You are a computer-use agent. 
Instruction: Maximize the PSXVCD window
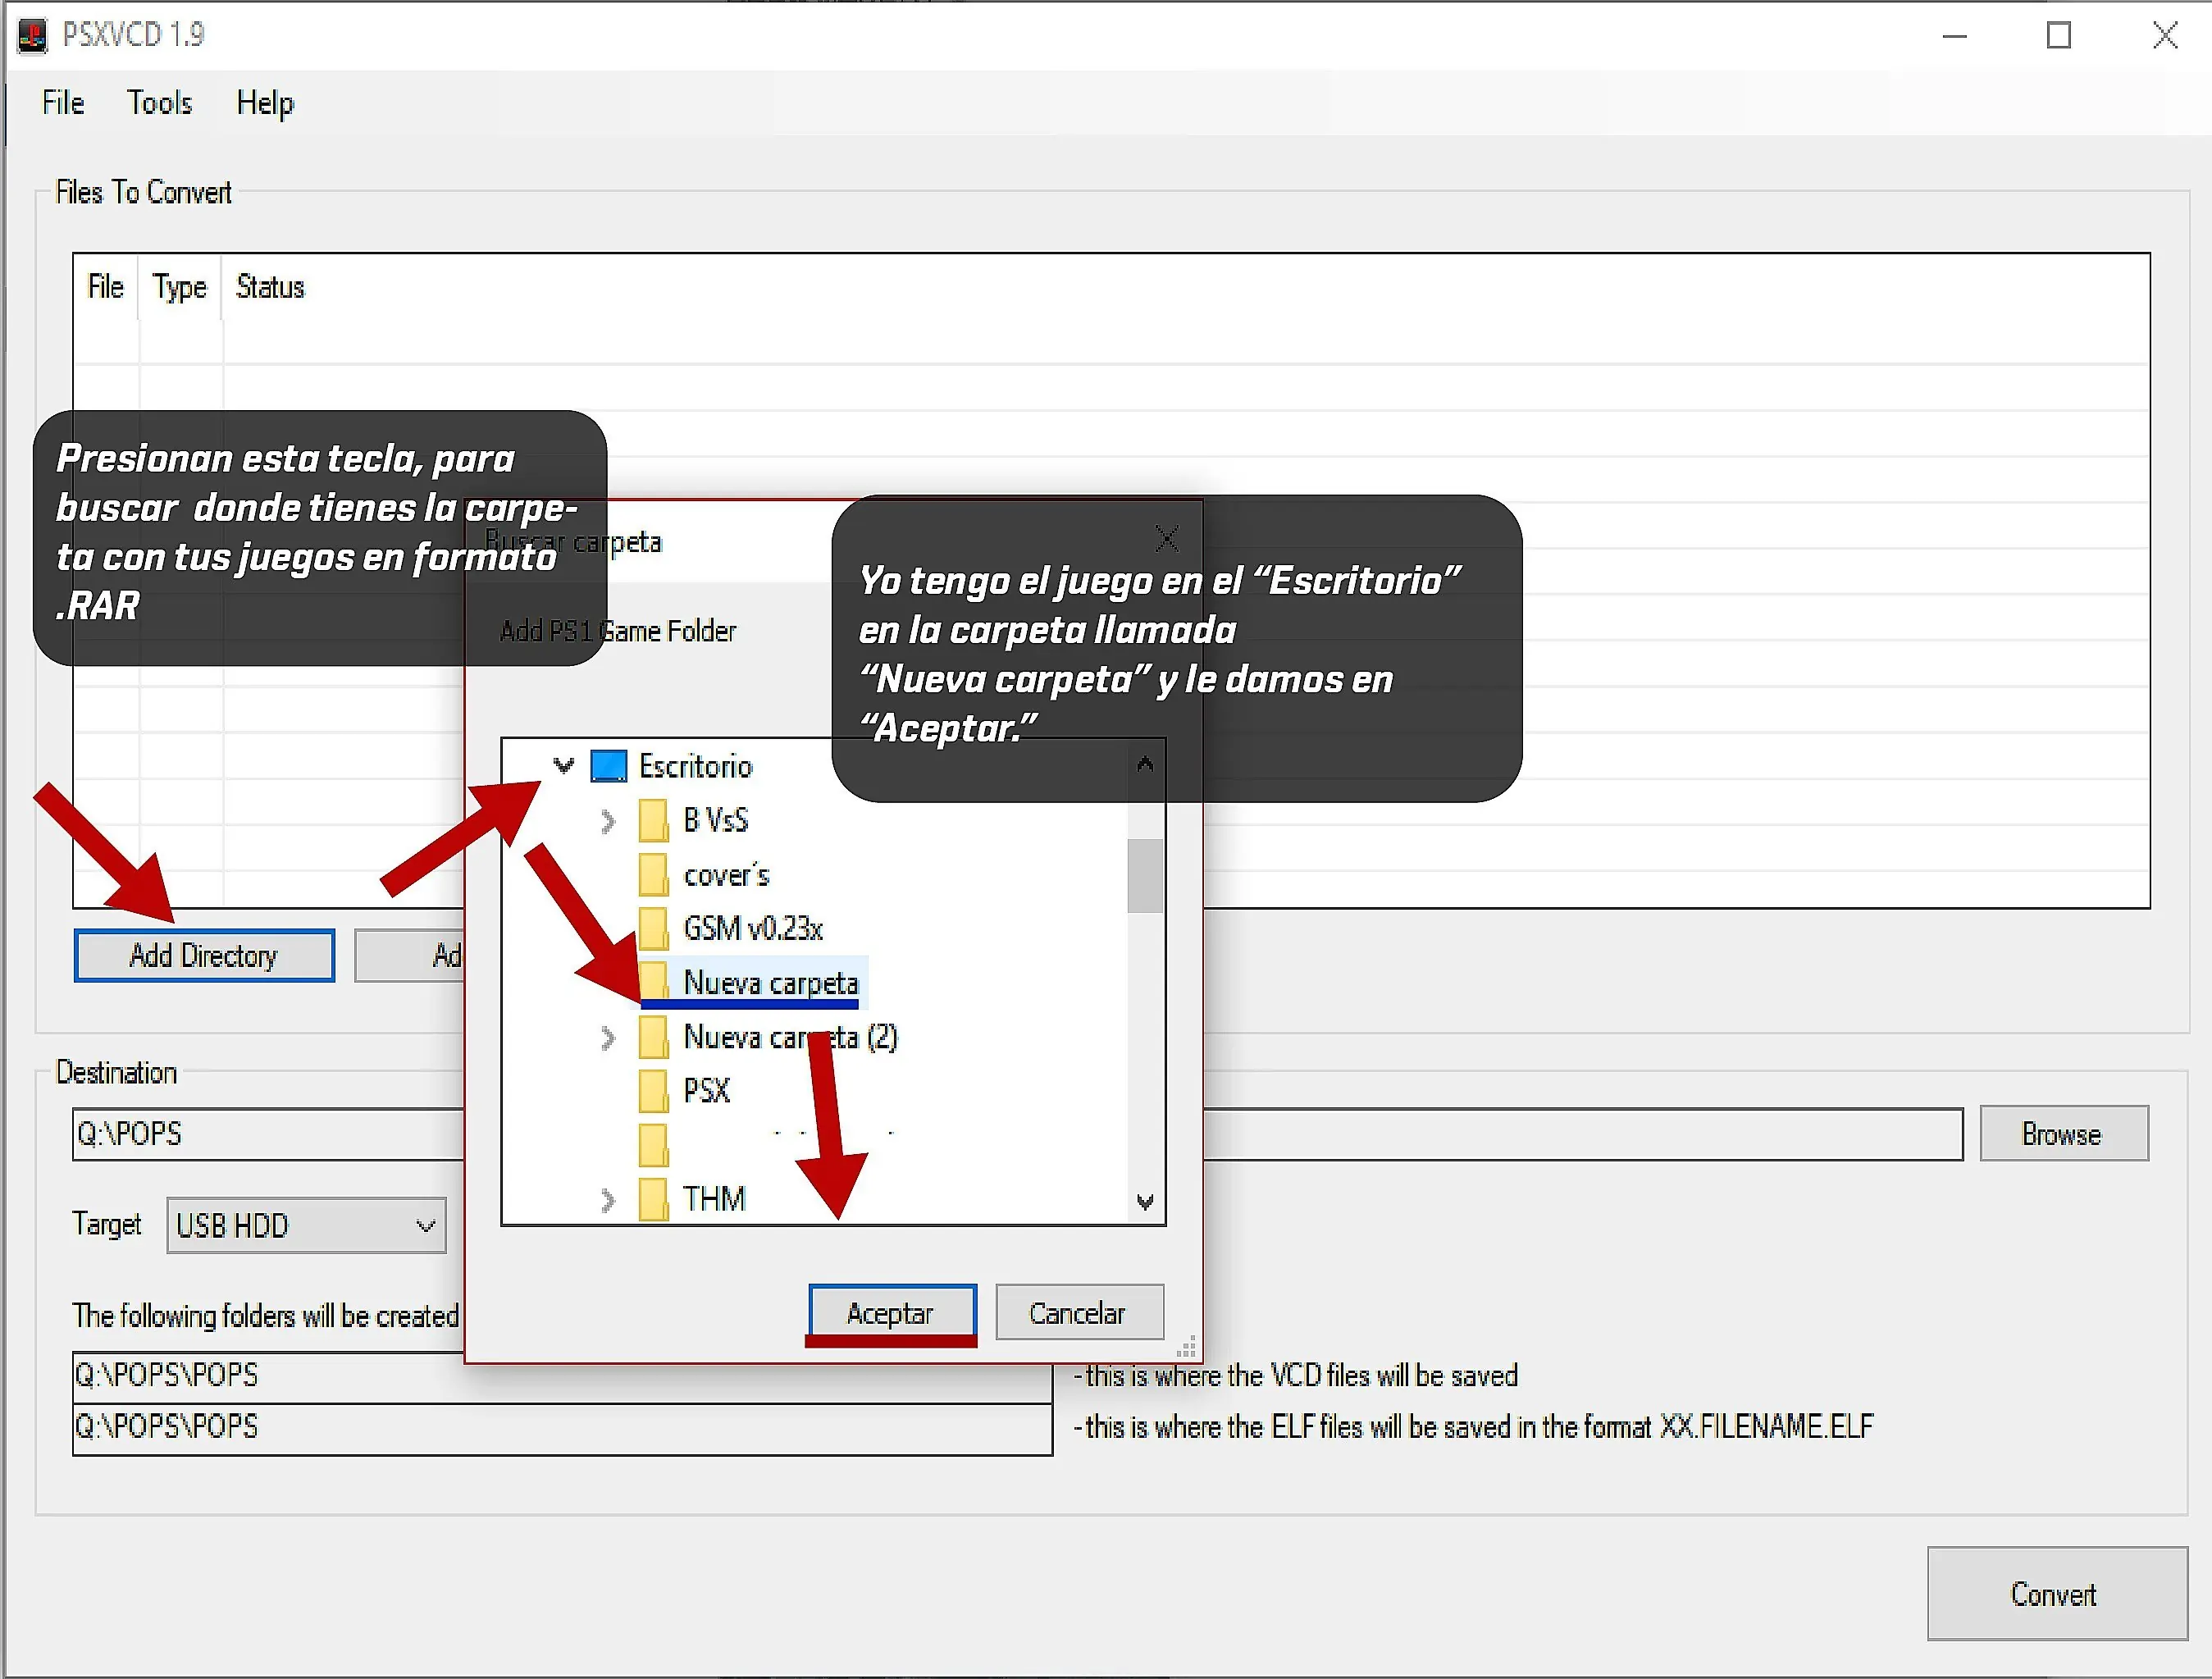(x=2059, y=36)
